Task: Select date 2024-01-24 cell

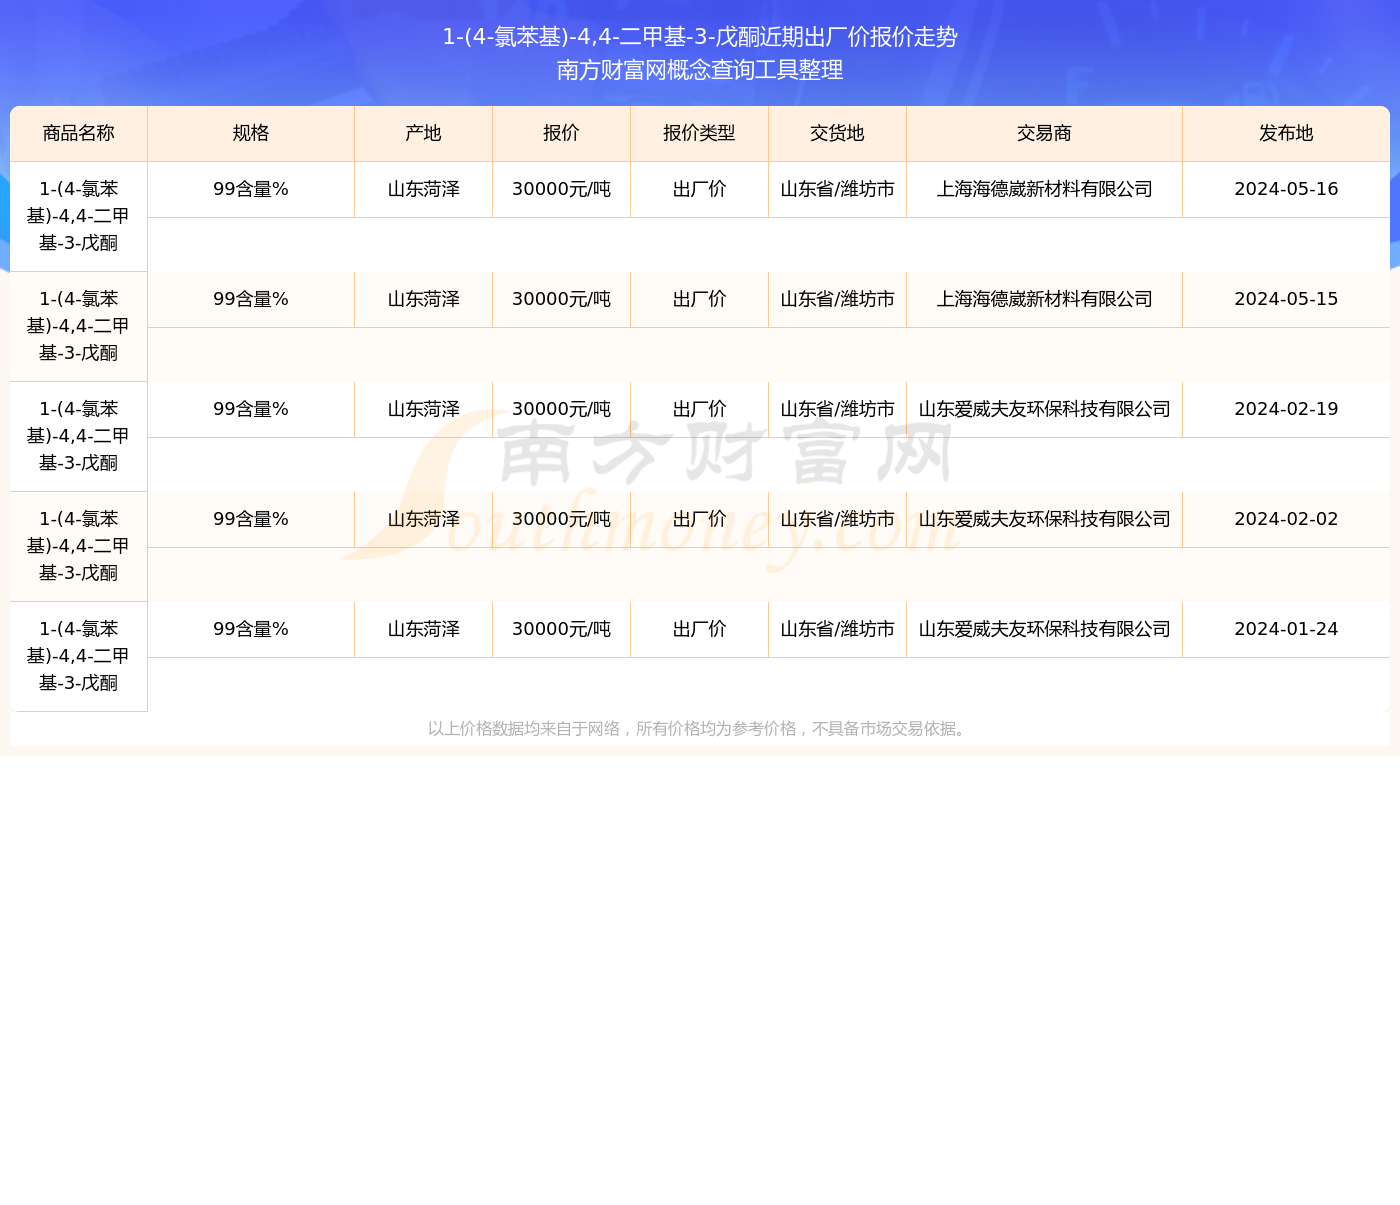Action: coord(1286,629)
